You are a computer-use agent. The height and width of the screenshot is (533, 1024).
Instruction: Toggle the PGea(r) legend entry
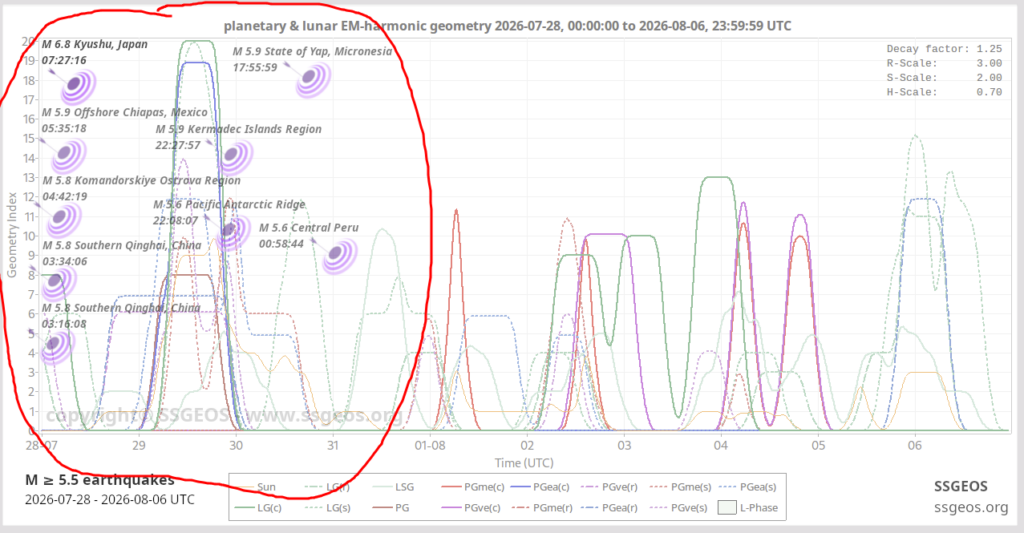609,508
